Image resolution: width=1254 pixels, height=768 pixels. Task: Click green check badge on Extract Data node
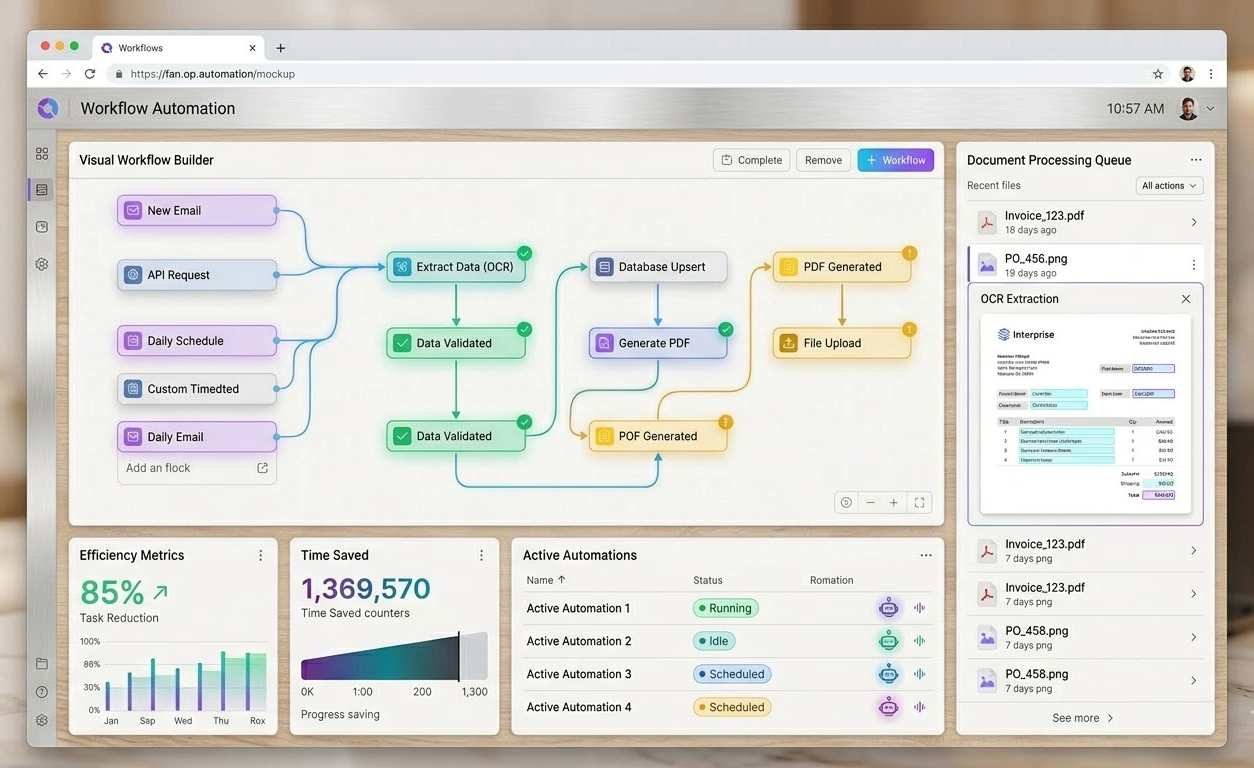coord(524,254)
